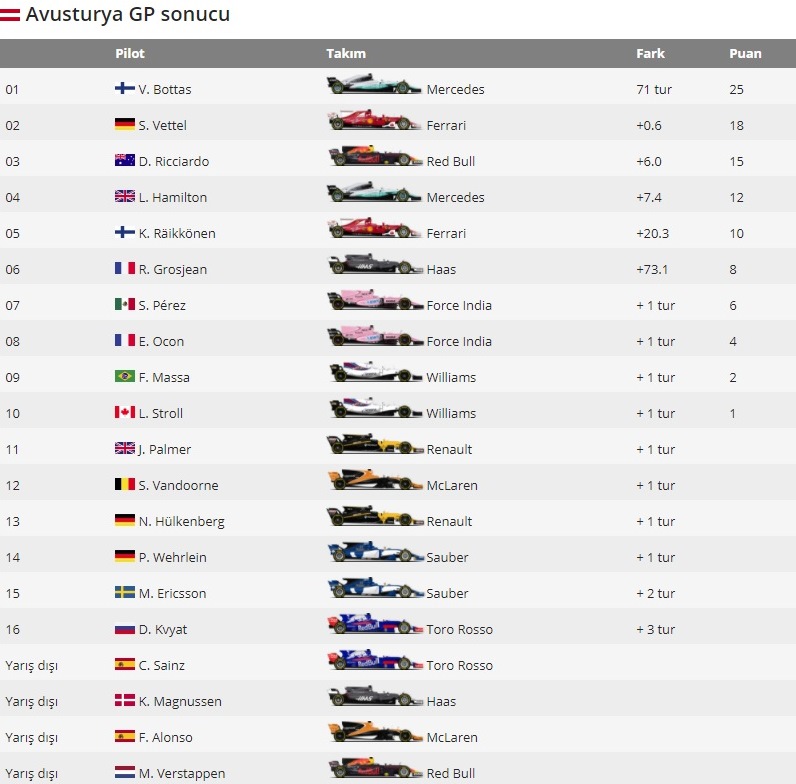
Task: Click the Swedish flag next to M. Ericsson
Action: 125,593
